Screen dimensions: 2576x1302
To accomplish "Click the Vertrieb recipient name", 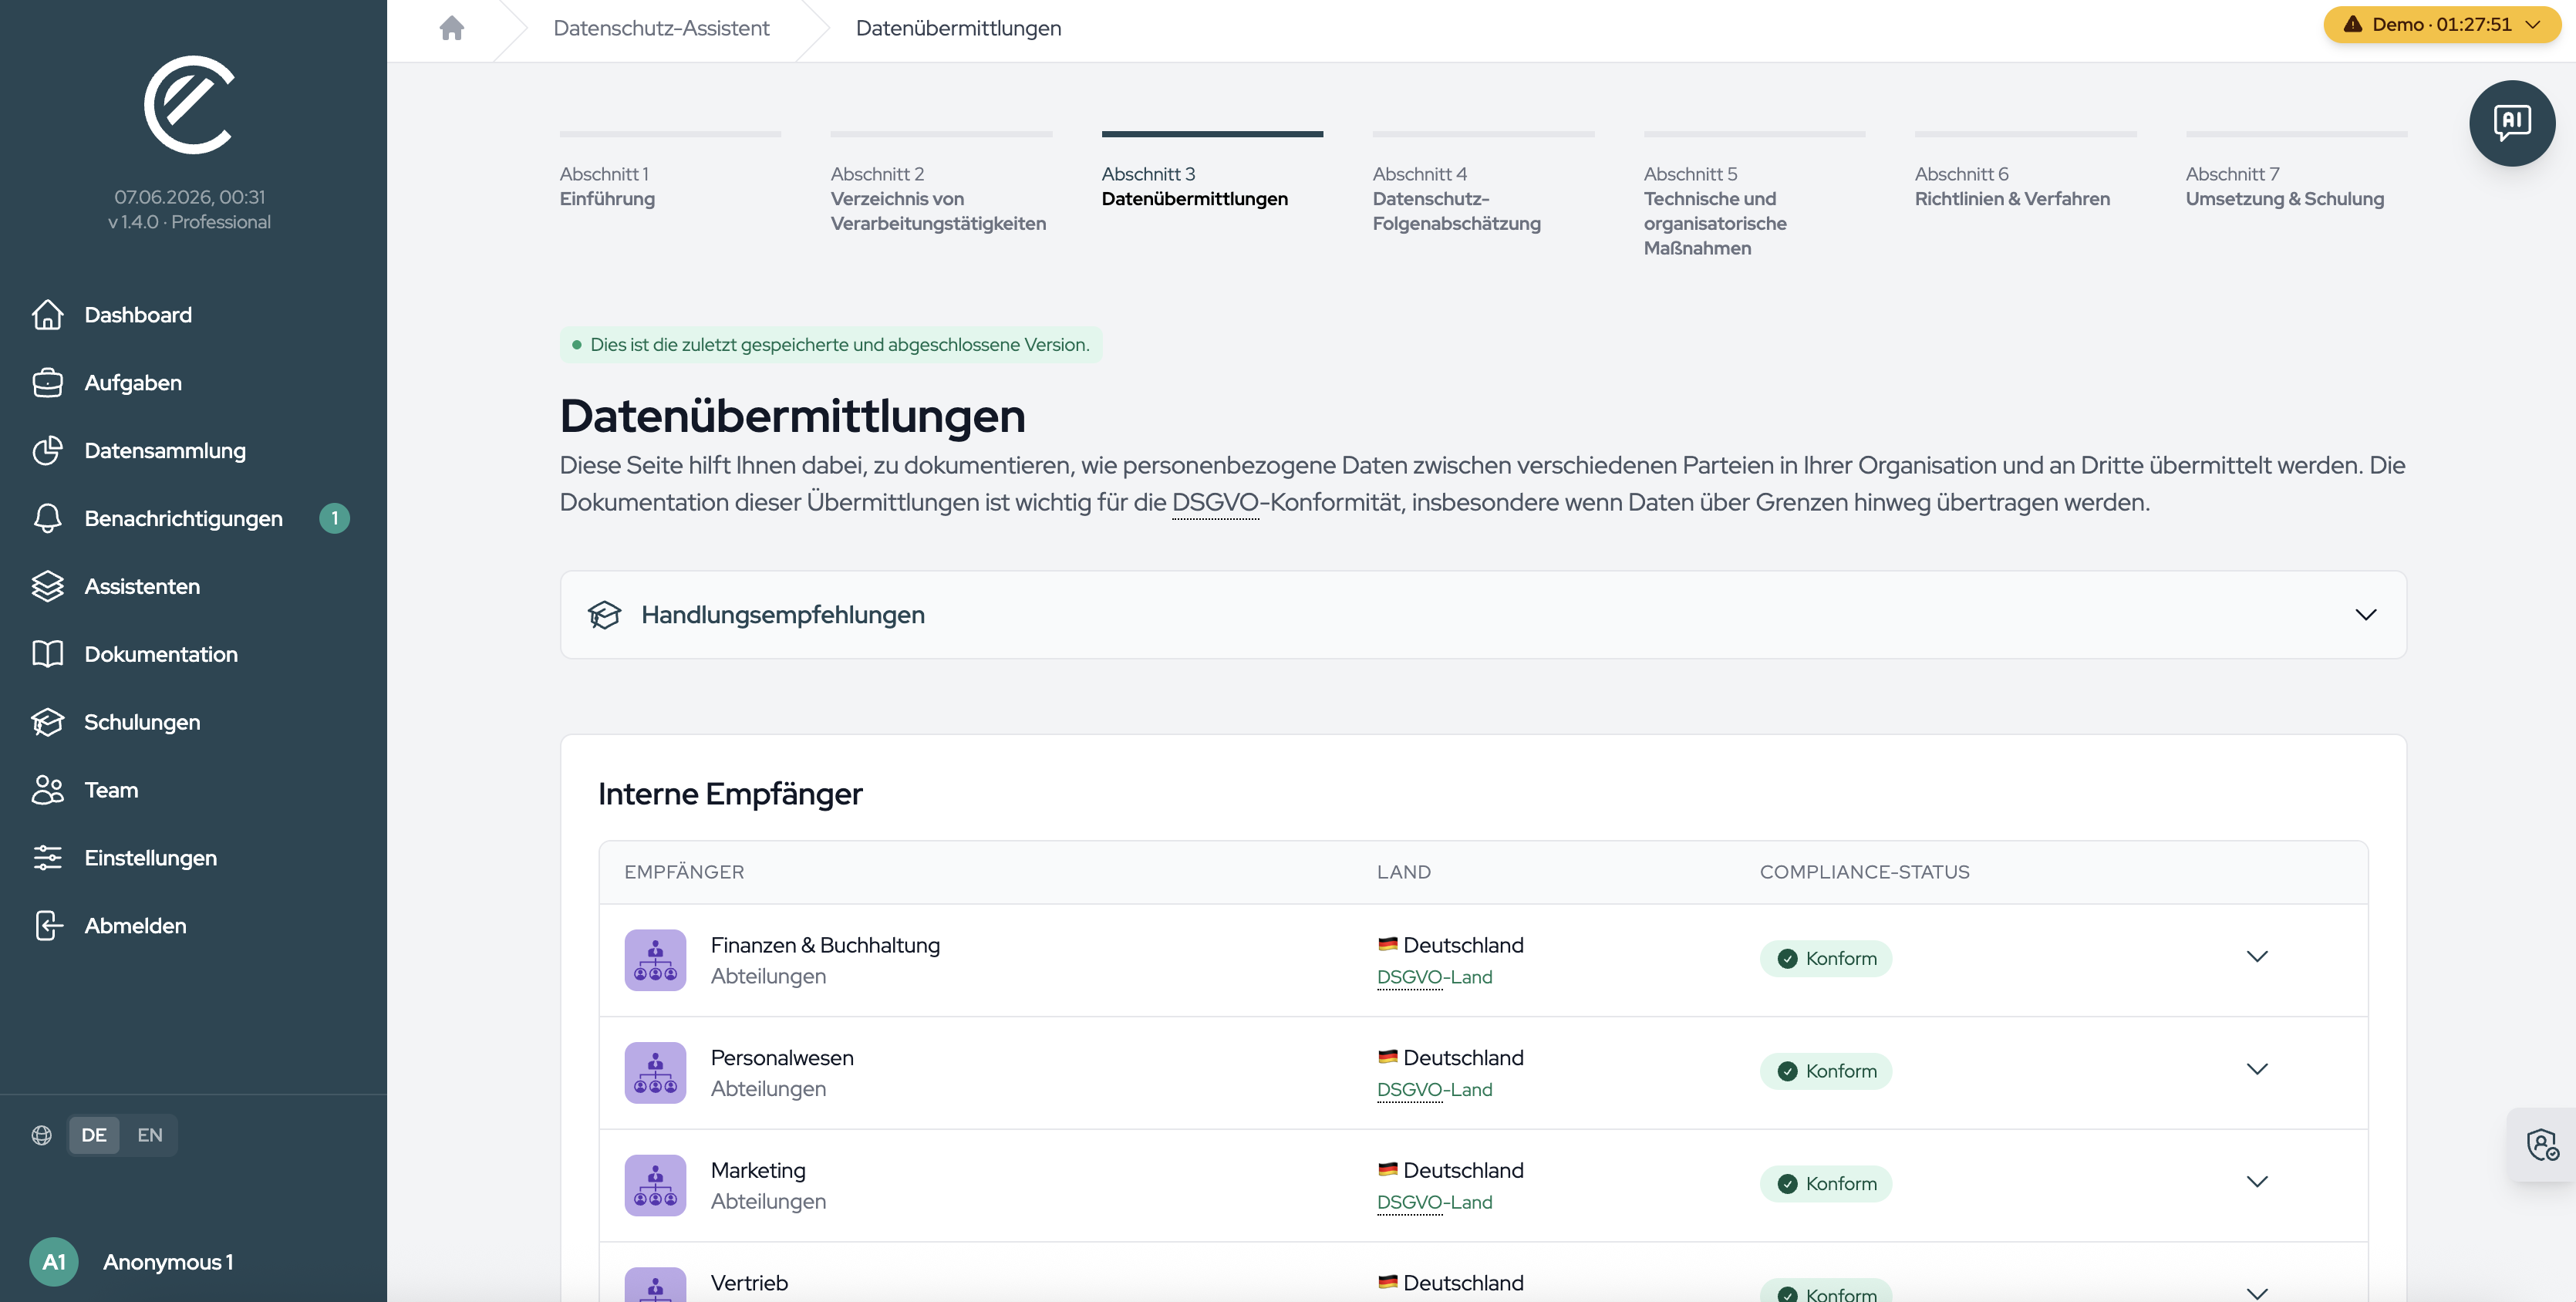I will tap(749, 1283).
